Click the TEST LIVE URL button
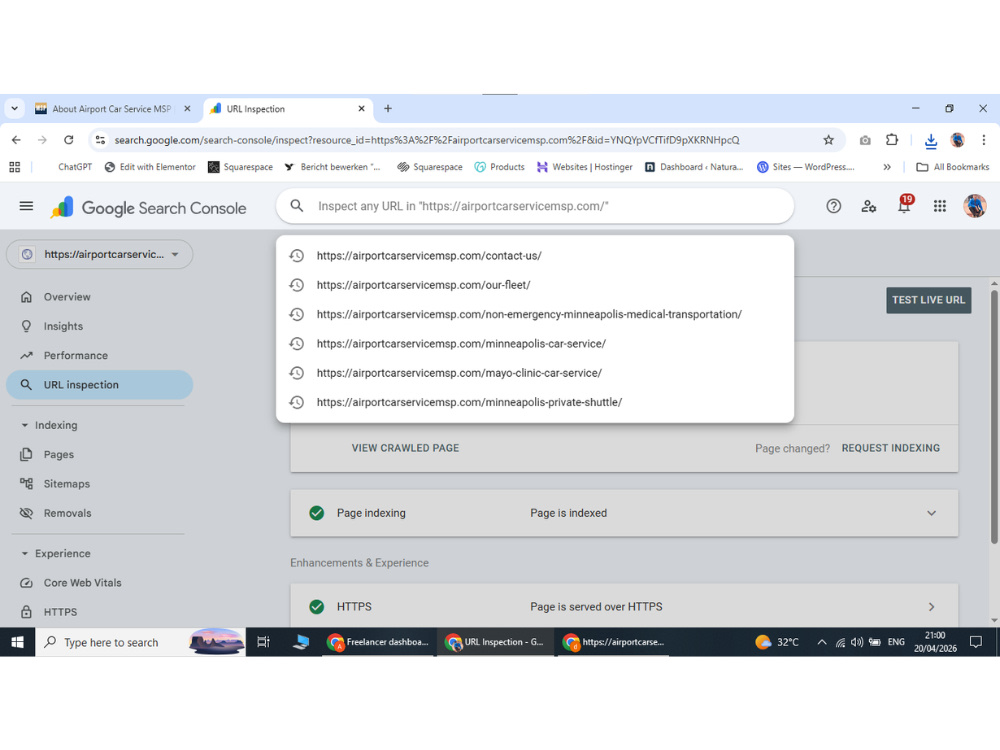The image size is (1000, 750). pos(929,300)
